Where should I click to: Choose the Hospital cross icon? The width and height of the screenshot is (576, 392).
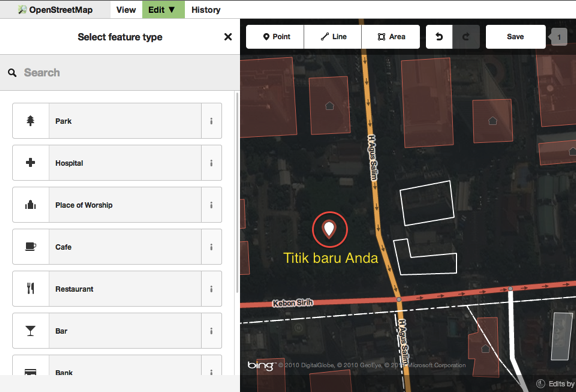click(x=30, y=162)
